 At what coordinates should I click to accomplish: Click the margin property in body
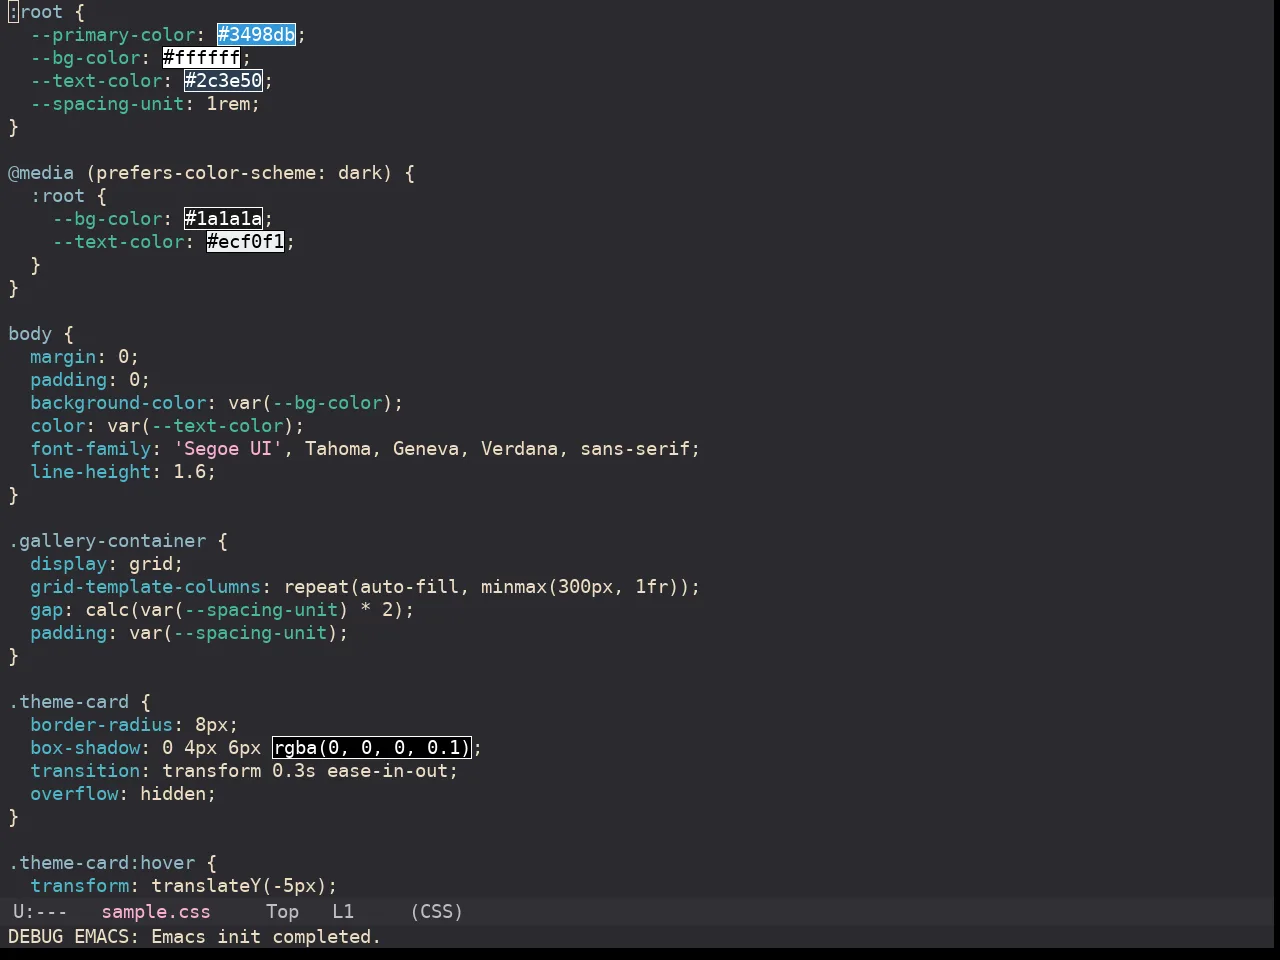pos(63,357)
